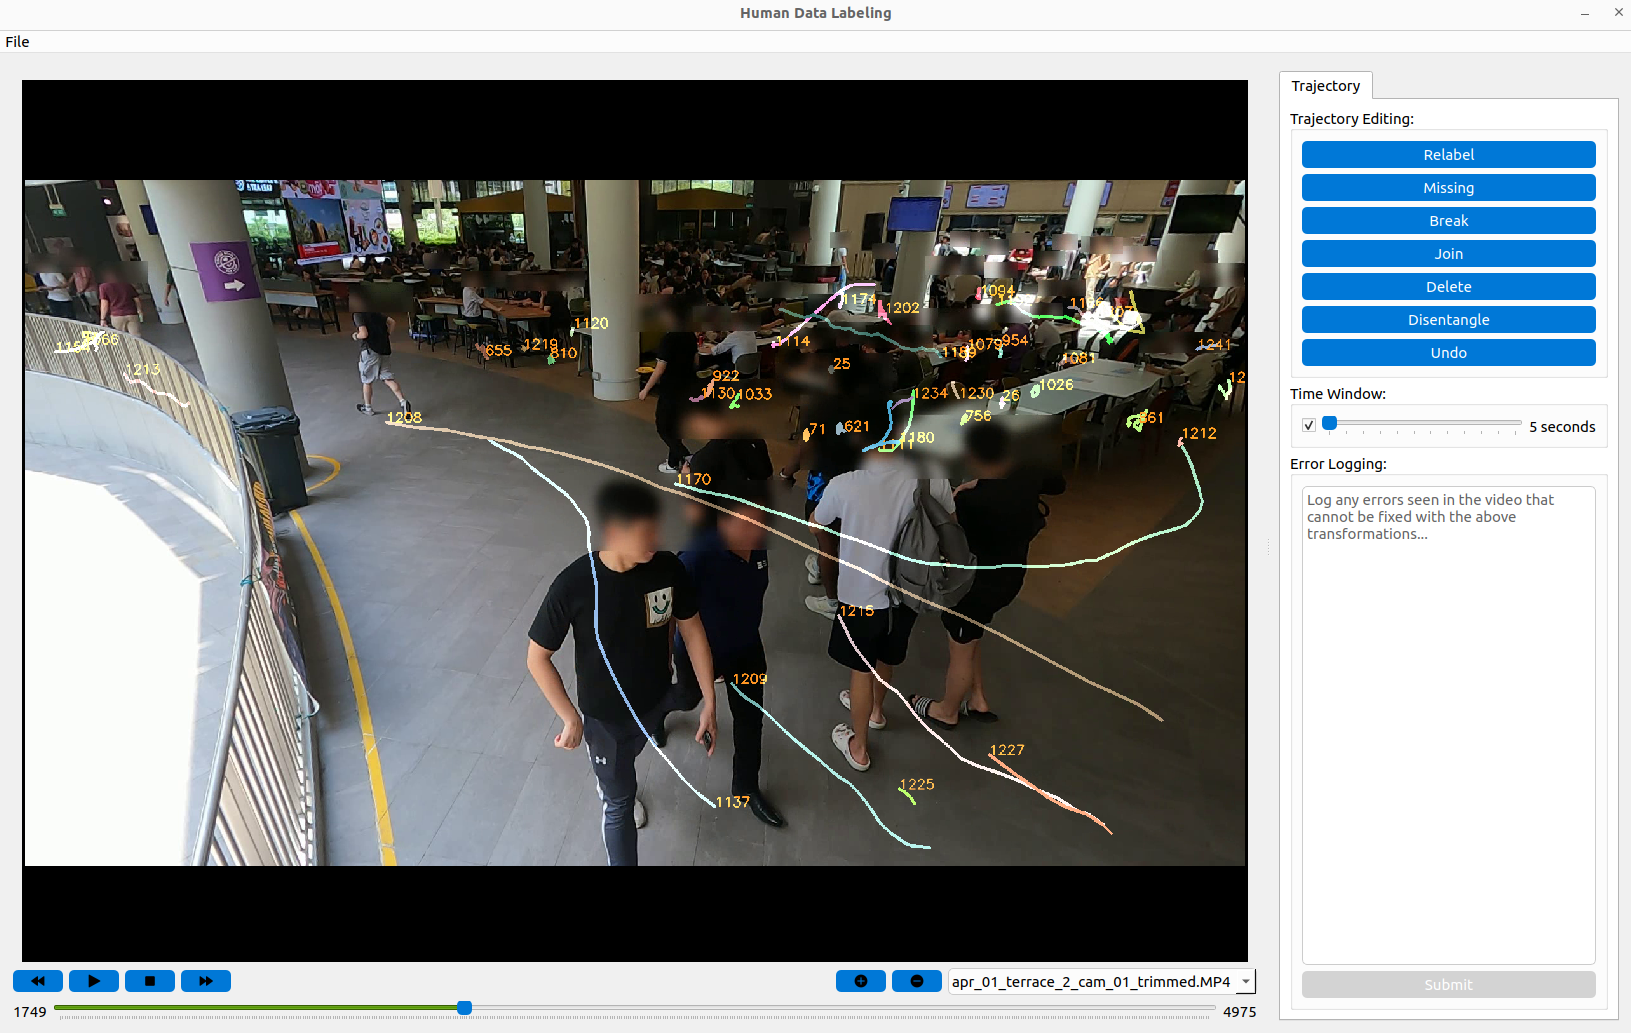Click the Relabel button
1631x1033 pixels.
[1448, 155]
